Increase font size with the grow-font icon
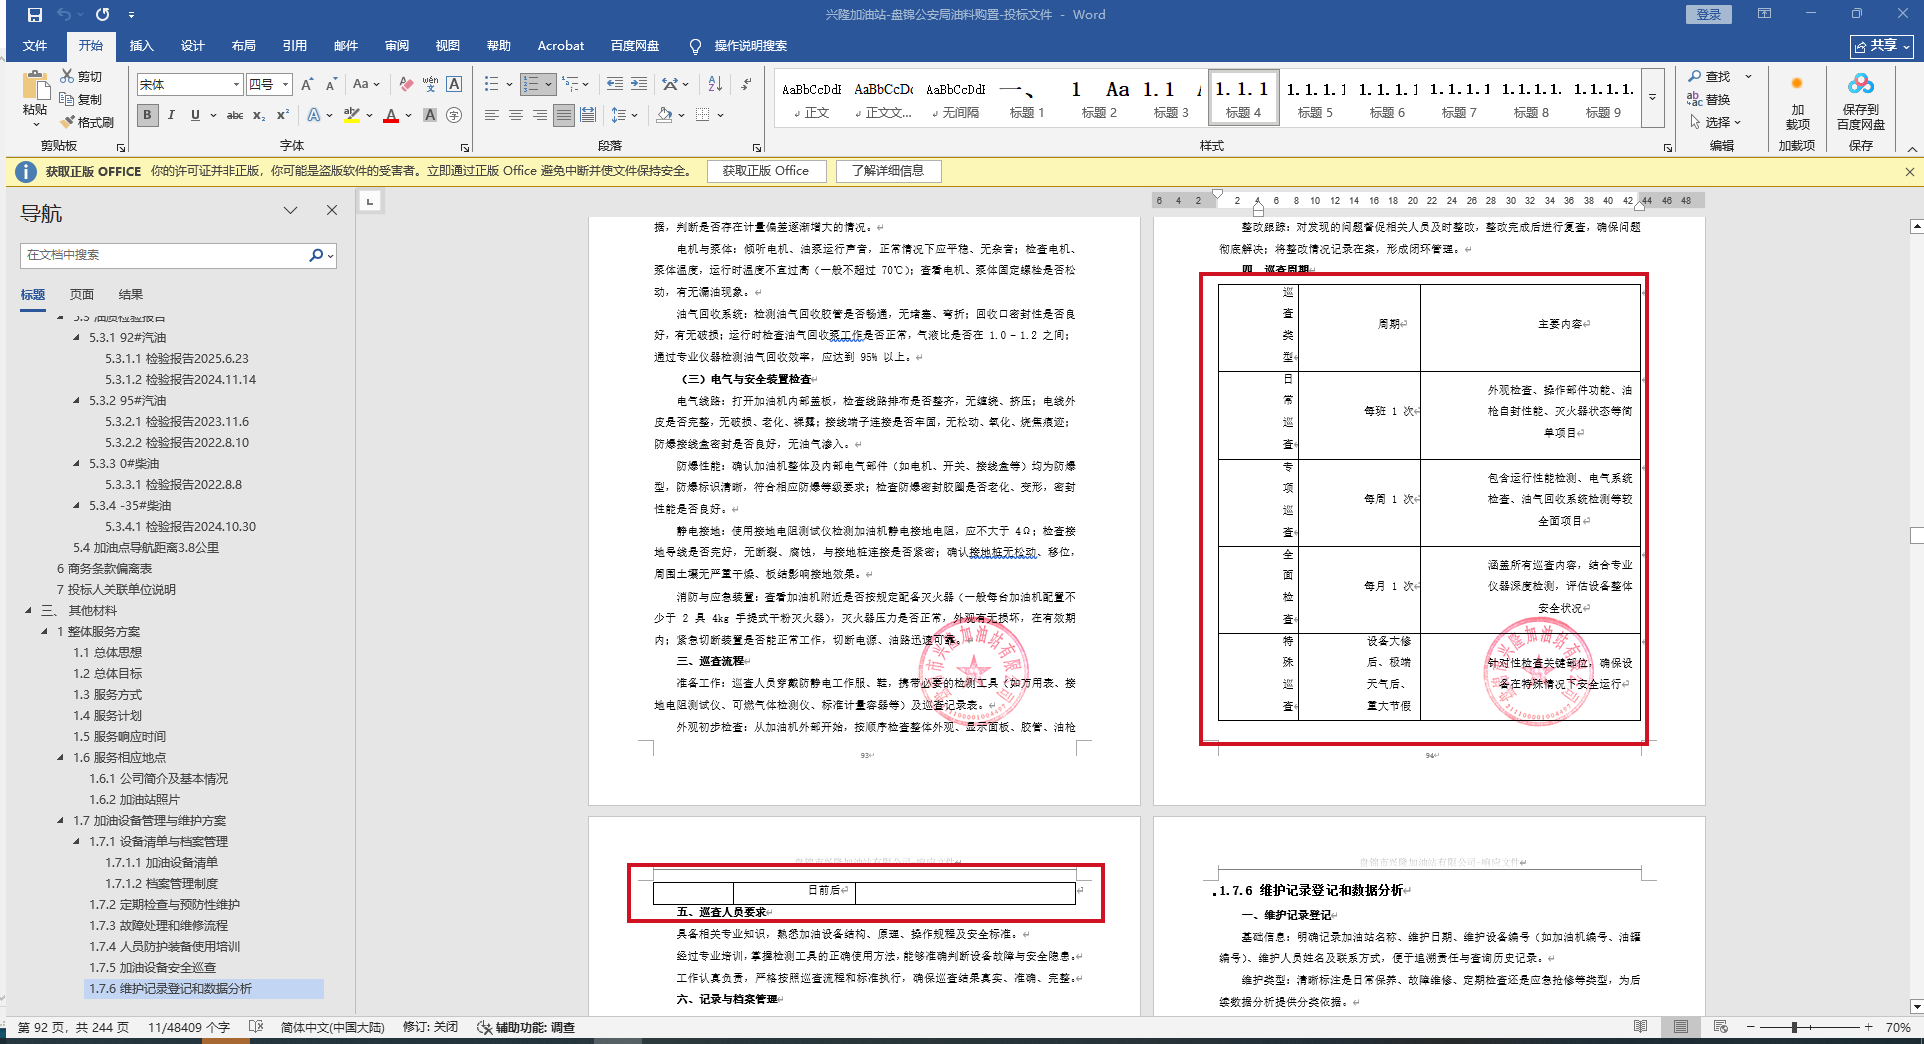The width and height of the screenshot is (1924, 1044). coord(307,85)
